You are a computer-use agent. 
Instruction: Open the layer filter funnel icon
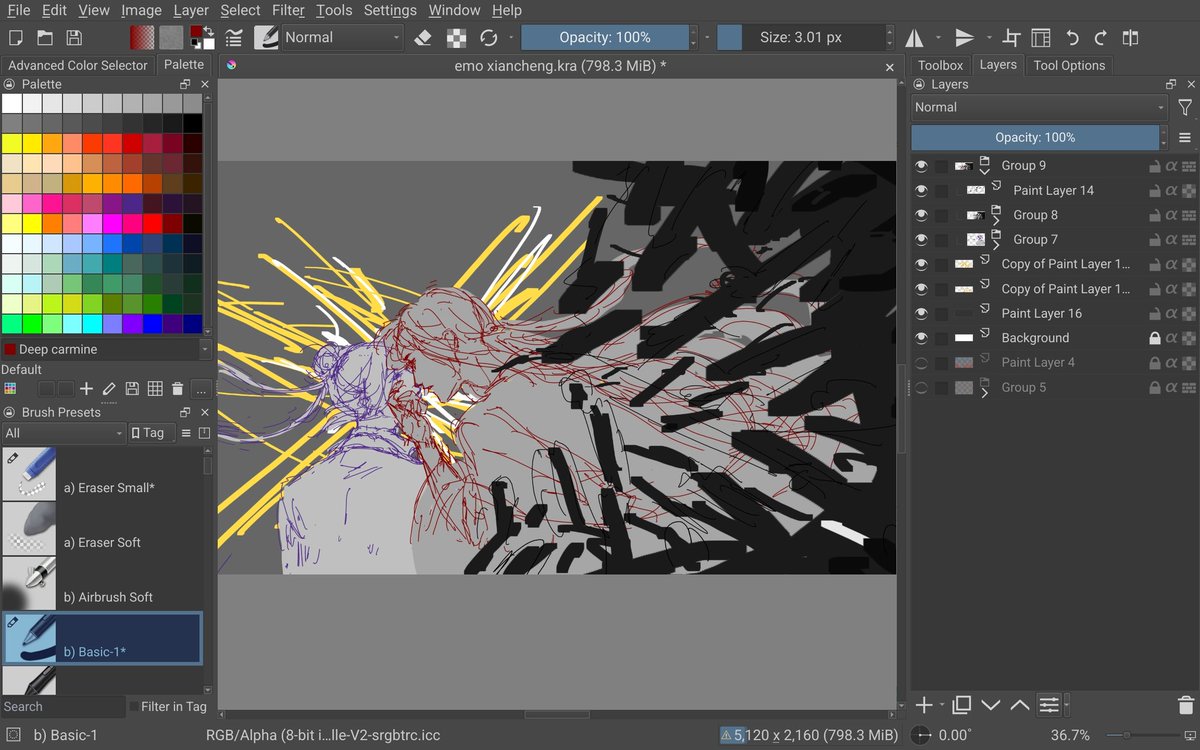1185,107
